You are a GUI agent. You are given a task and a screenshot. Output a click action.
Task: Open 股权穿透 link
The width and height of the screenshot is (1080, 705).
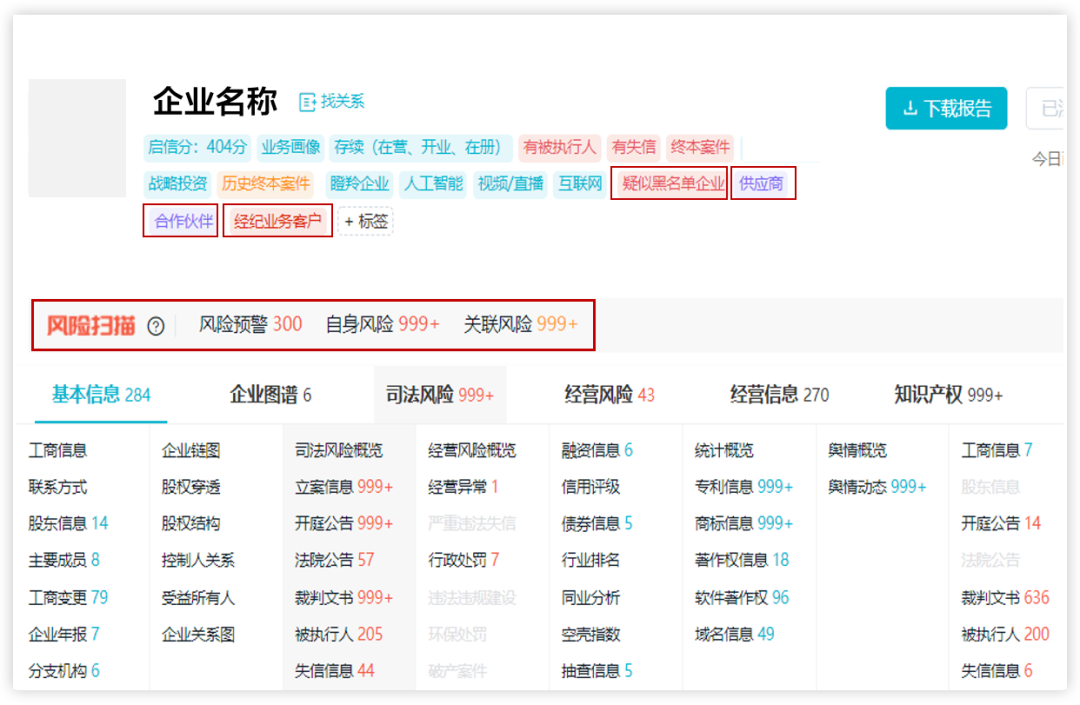tap(191, 487)
